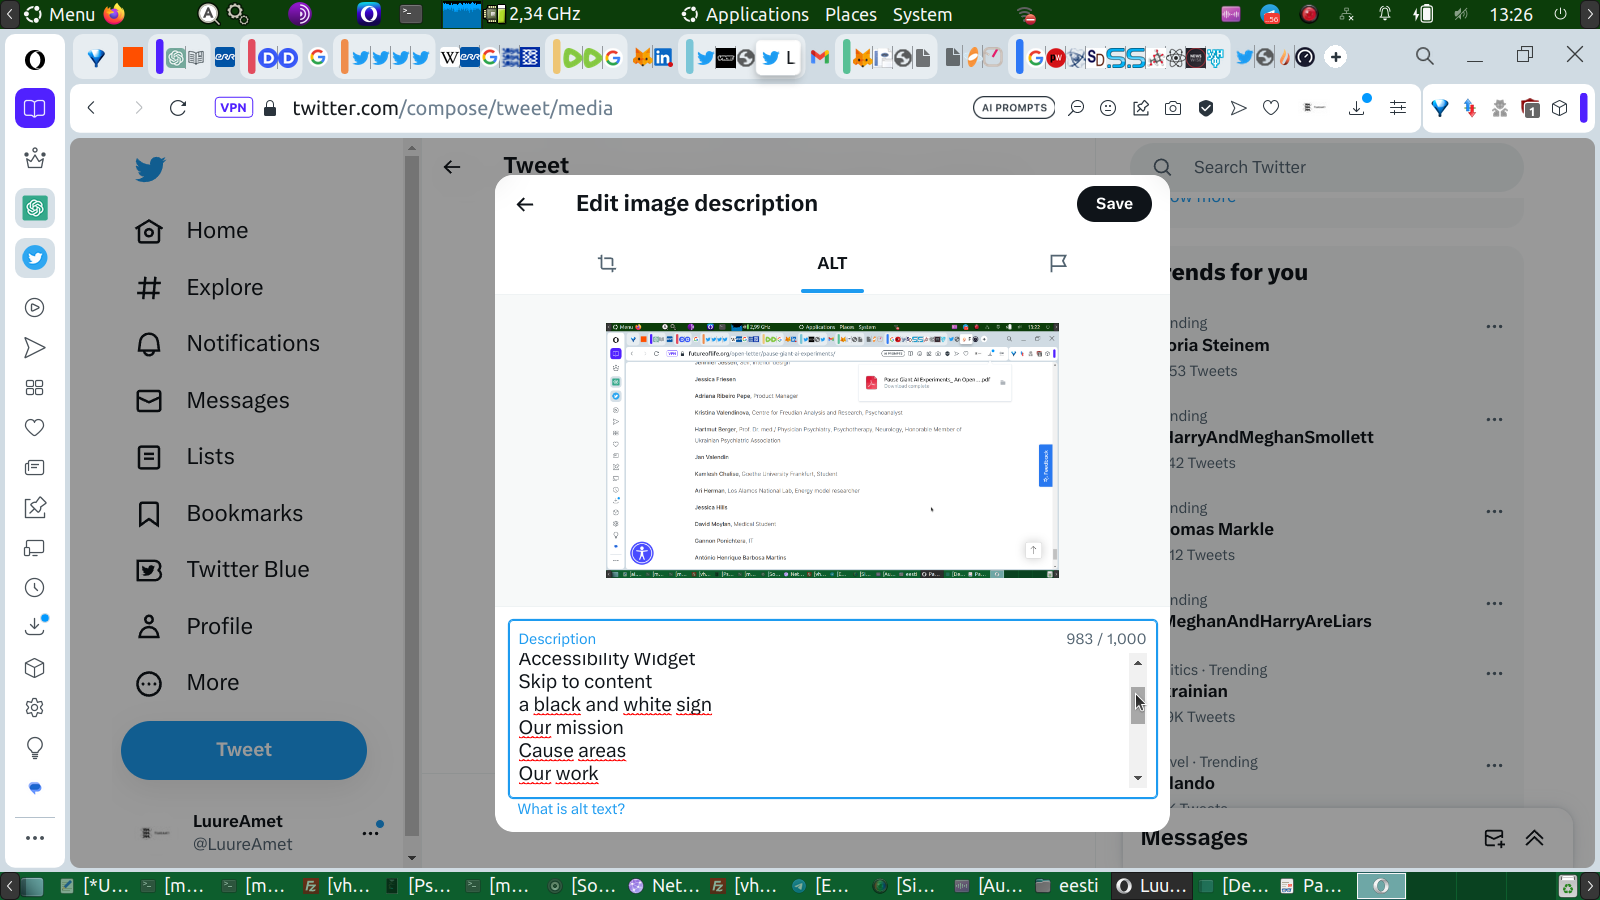The width and height of the screenshot is (1600, 900).
Task: Open the Explore page
Action: pyautogui.click(x=199, y=288)
